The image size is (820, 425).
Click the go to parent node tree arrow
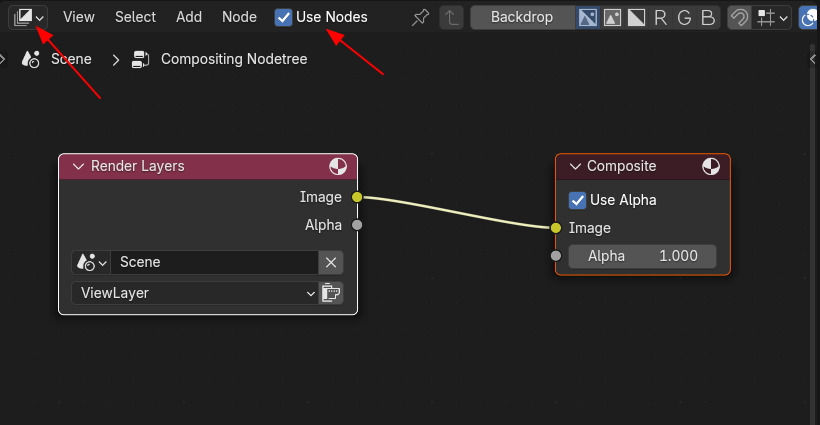[x=451, y=17]
